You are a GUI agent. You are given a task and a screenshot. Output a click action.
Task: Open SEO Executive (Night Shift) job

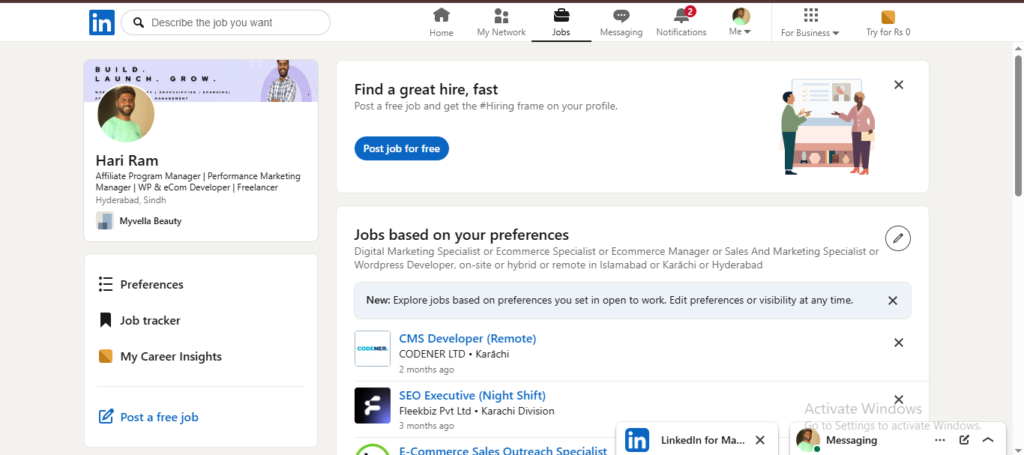pos(472,395)
